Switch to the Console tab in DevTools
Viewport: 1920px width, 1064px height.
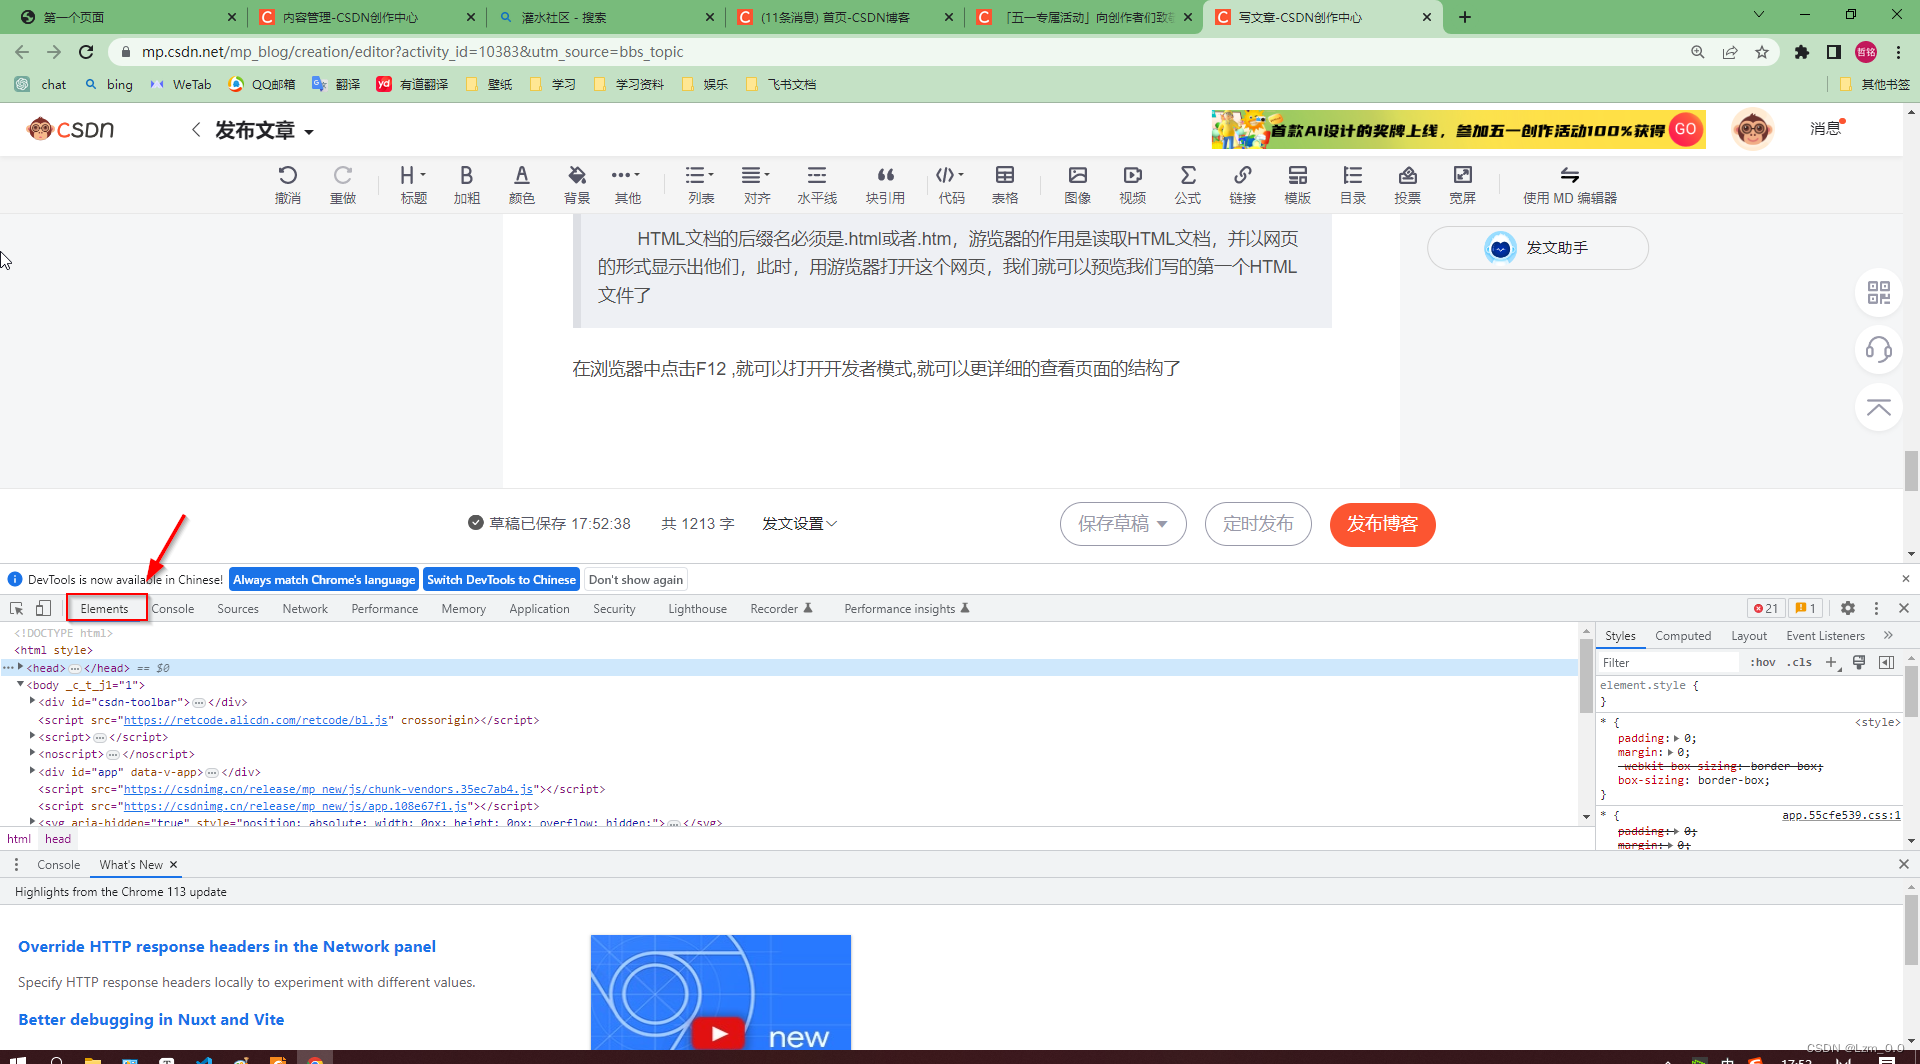173,608
